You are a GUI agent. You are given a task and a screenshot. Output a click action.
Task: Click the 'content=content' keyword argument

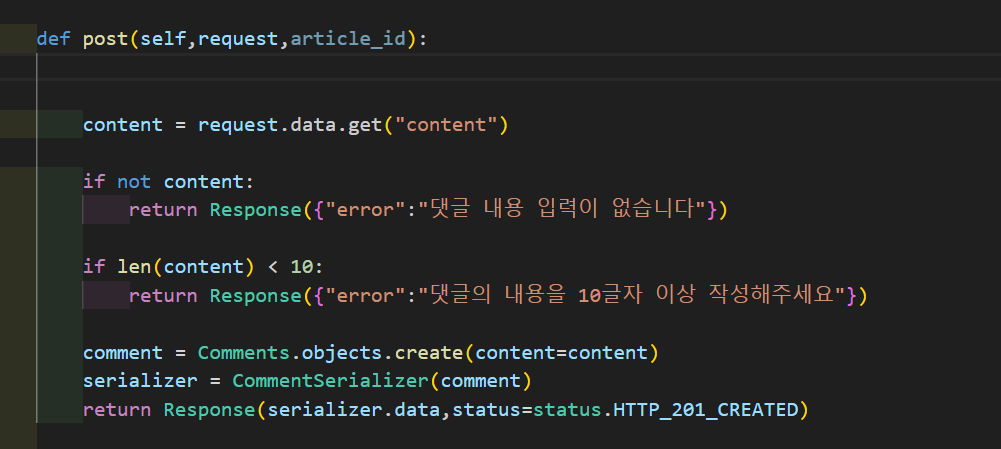click(x=561, y=353)
